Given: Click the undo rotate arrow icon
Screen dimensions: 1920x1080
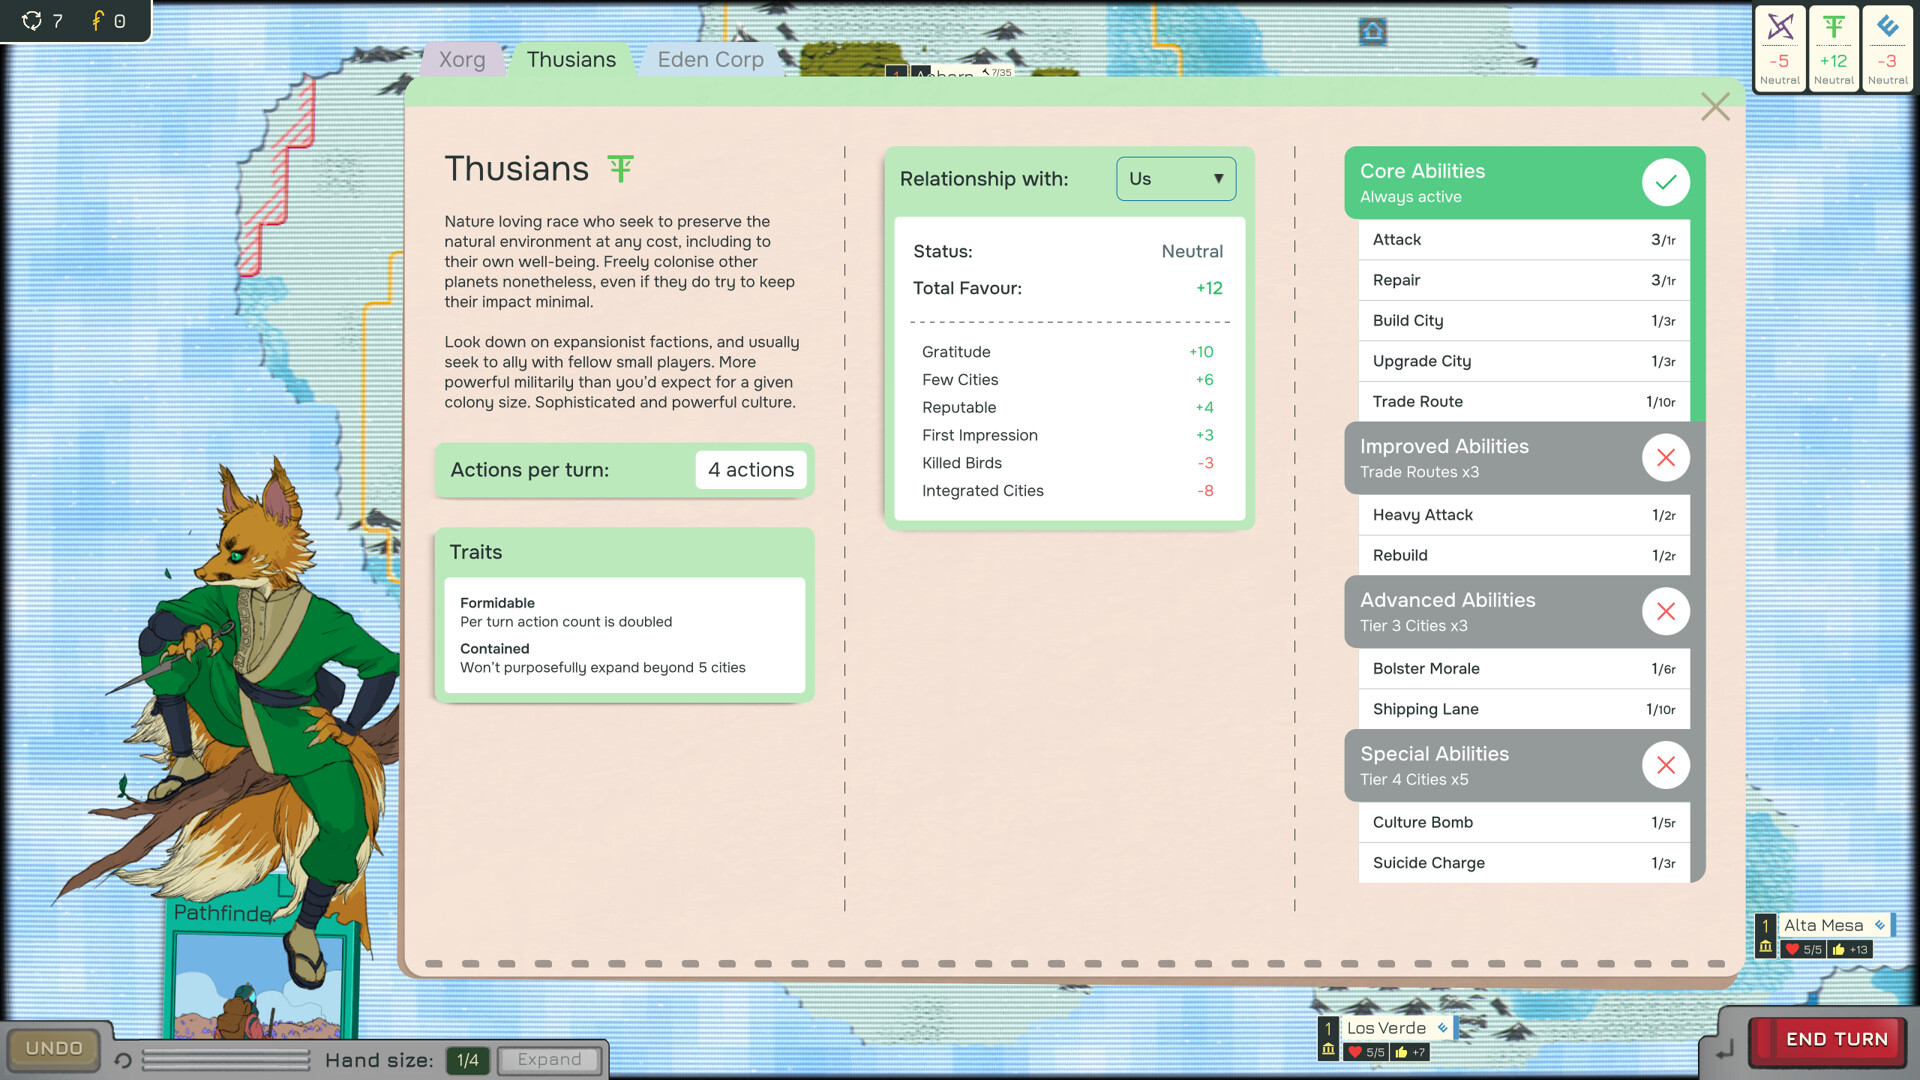Looking at the screenshot, I should coord(123,1060).
